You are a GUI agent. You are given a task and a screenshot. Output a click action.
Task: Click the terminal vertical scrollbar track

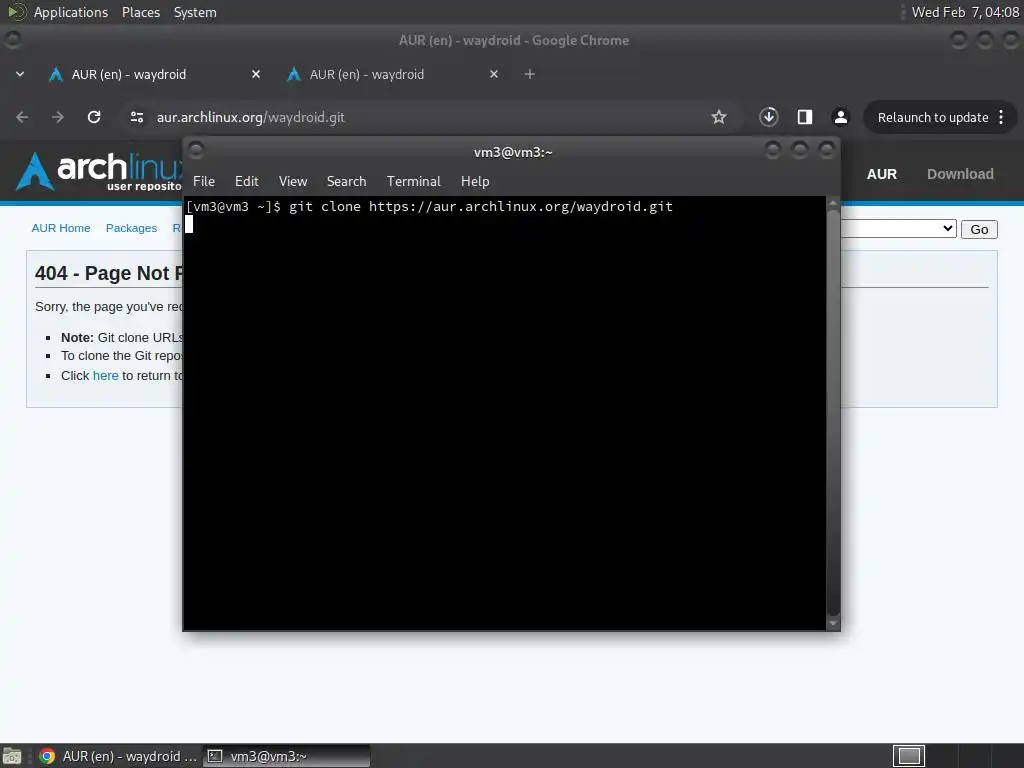[833, 413]
